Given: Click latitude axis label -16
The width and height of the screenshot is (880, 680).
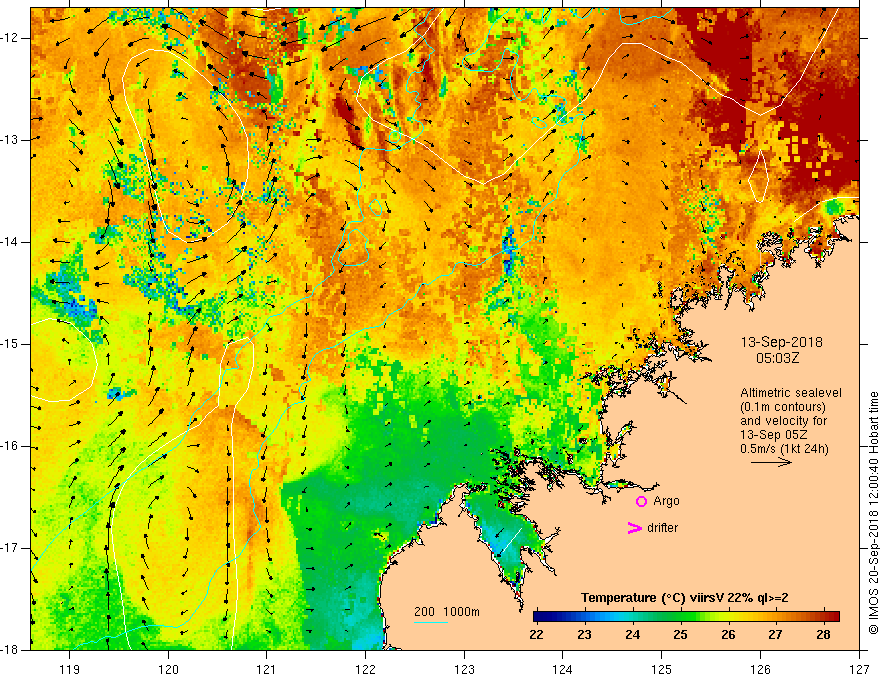Looking at the screenshot, I should coord(10,446).
